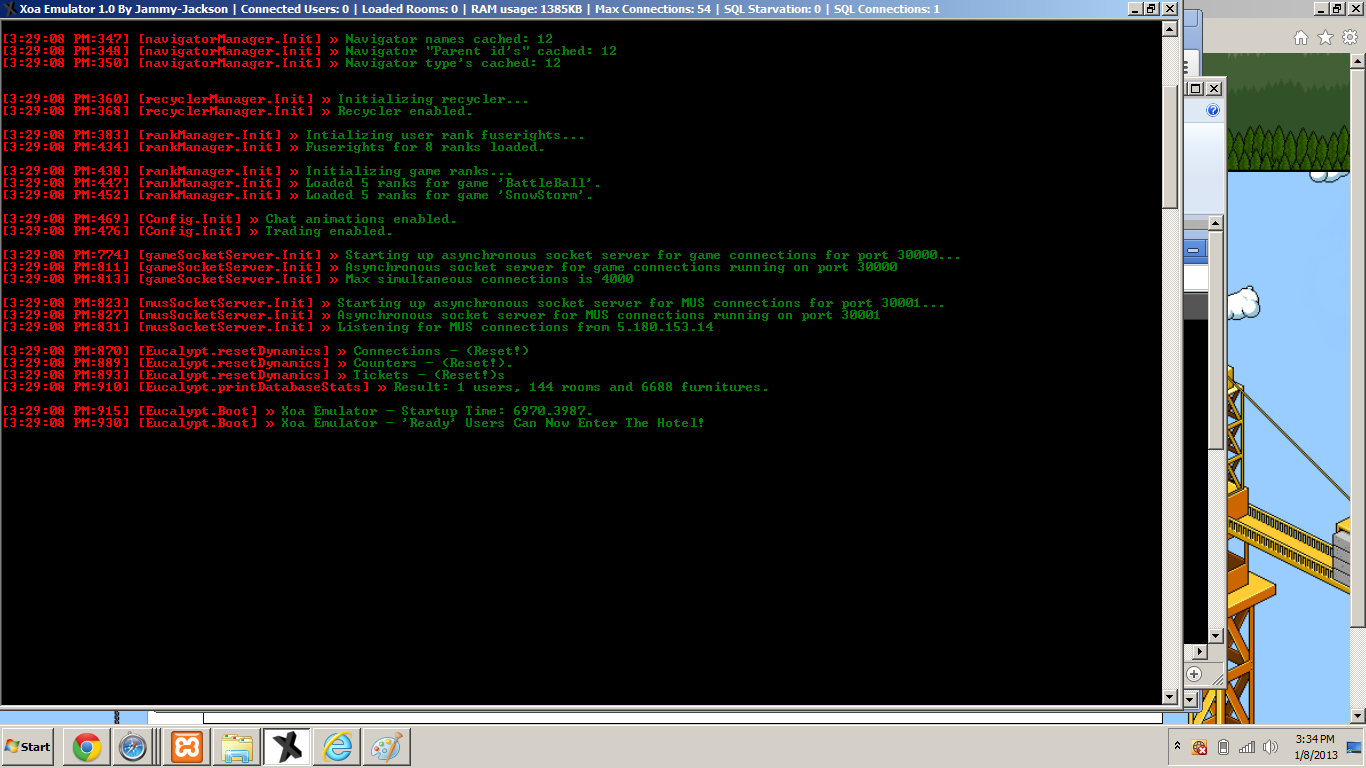This screenshot has height=768, width=1366.
Task: Click the battery tray icon
Action: point(1223,747)
